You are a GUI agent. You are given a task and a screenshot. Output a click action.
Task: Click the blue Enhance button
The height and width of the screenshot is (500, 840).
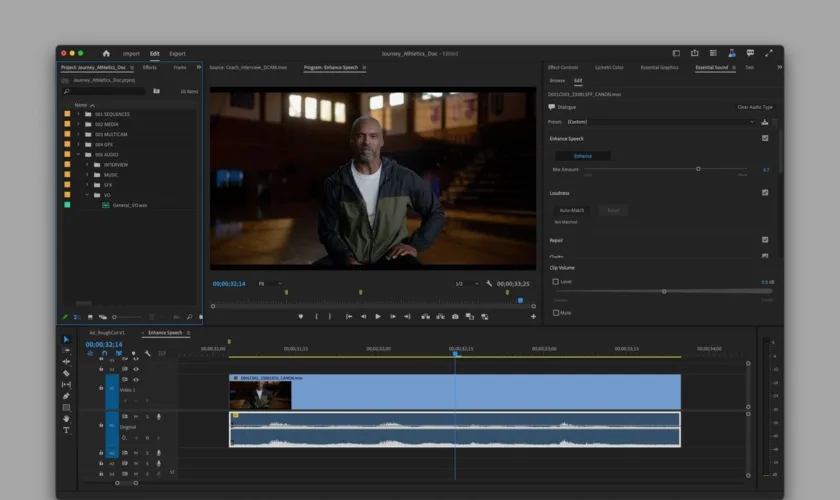pyautogui.click(x=583, y=156)
